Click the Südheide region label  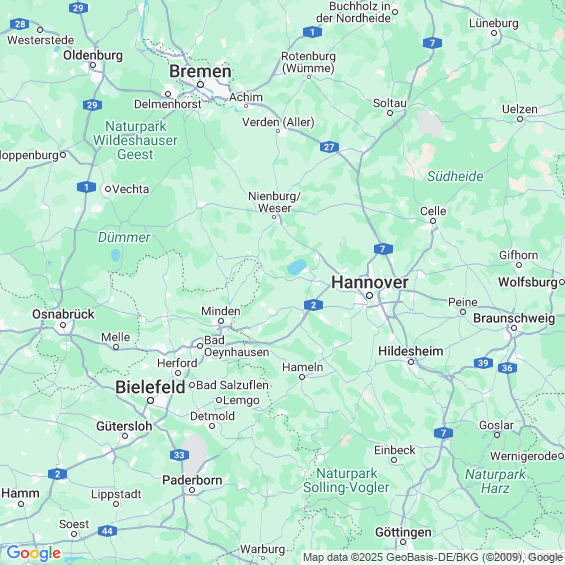[455, 176]
